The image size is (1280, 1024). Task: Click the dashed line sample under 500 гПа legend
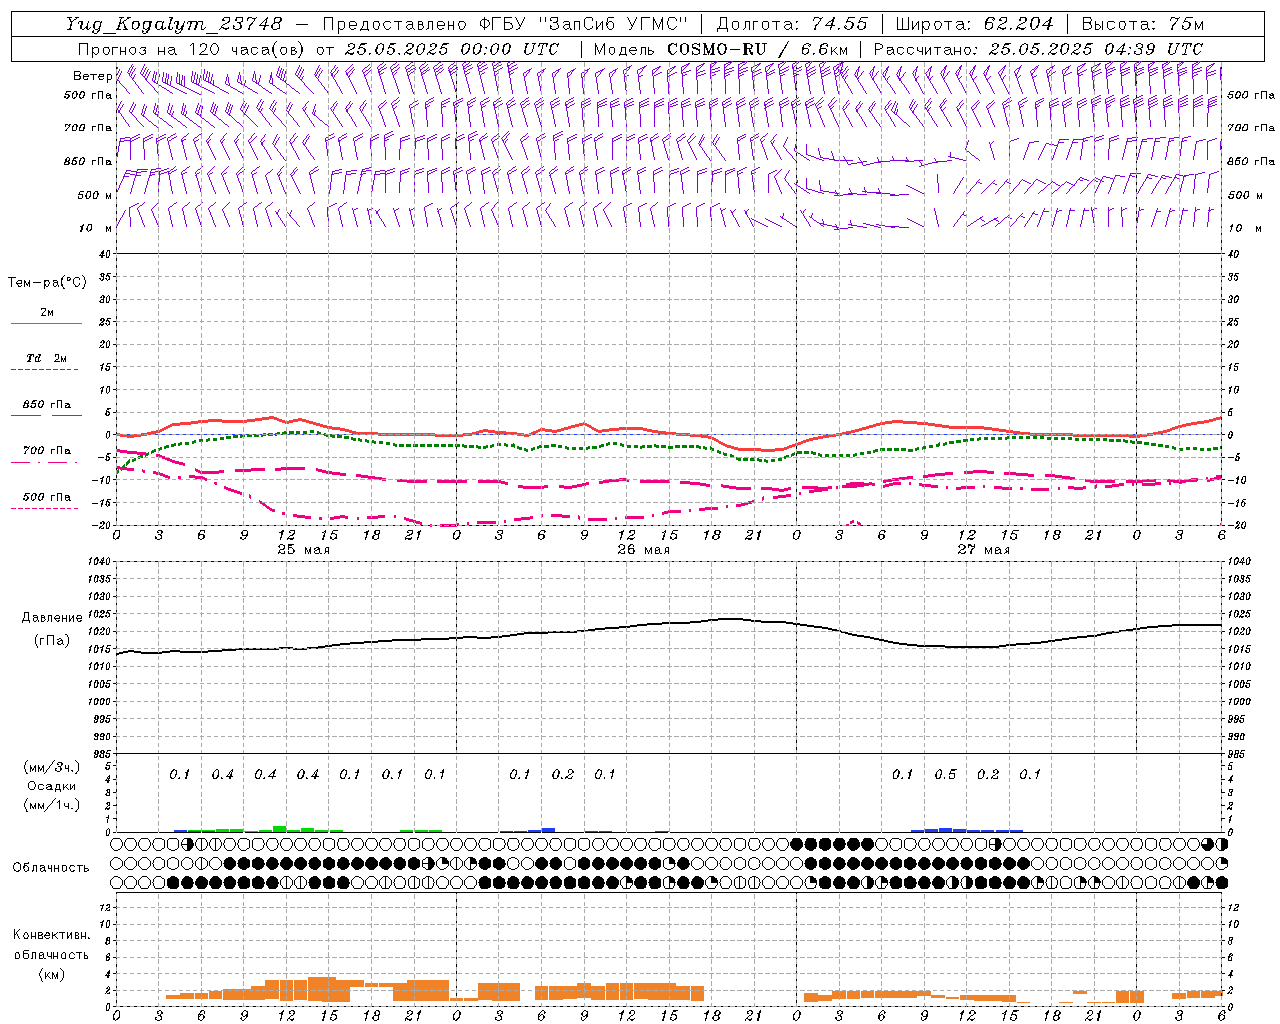click(x=44, y=509)
